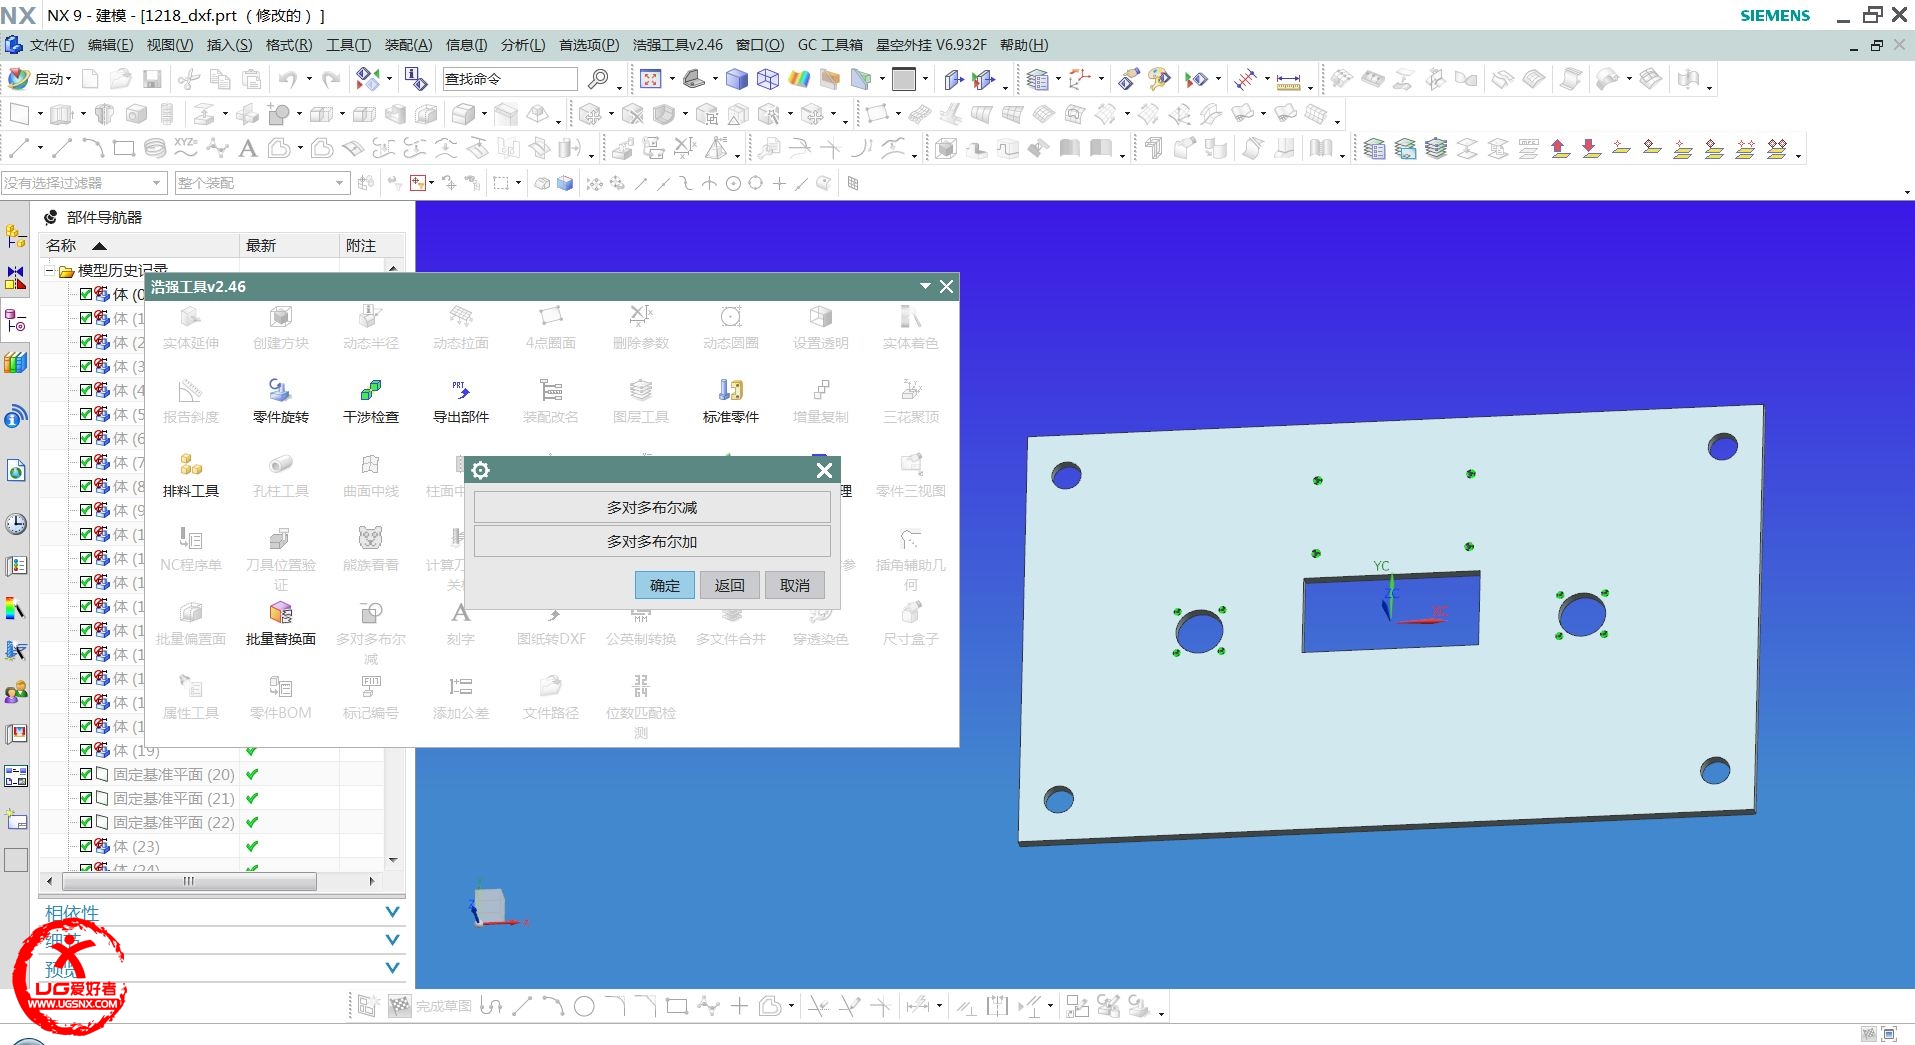Click the part navigator horizontal scrollbar thumb

[189, 881]
